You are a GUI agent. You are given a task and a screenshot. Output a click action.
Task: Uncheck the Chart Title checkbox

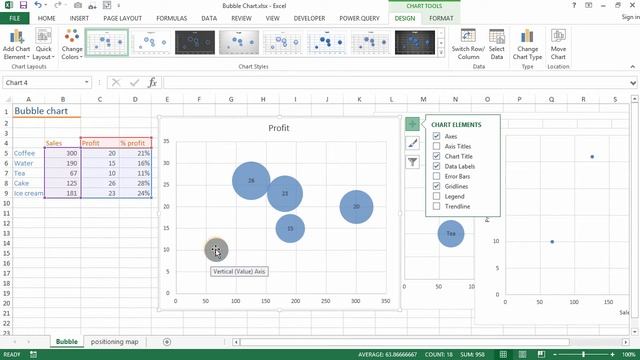(436, 156)
